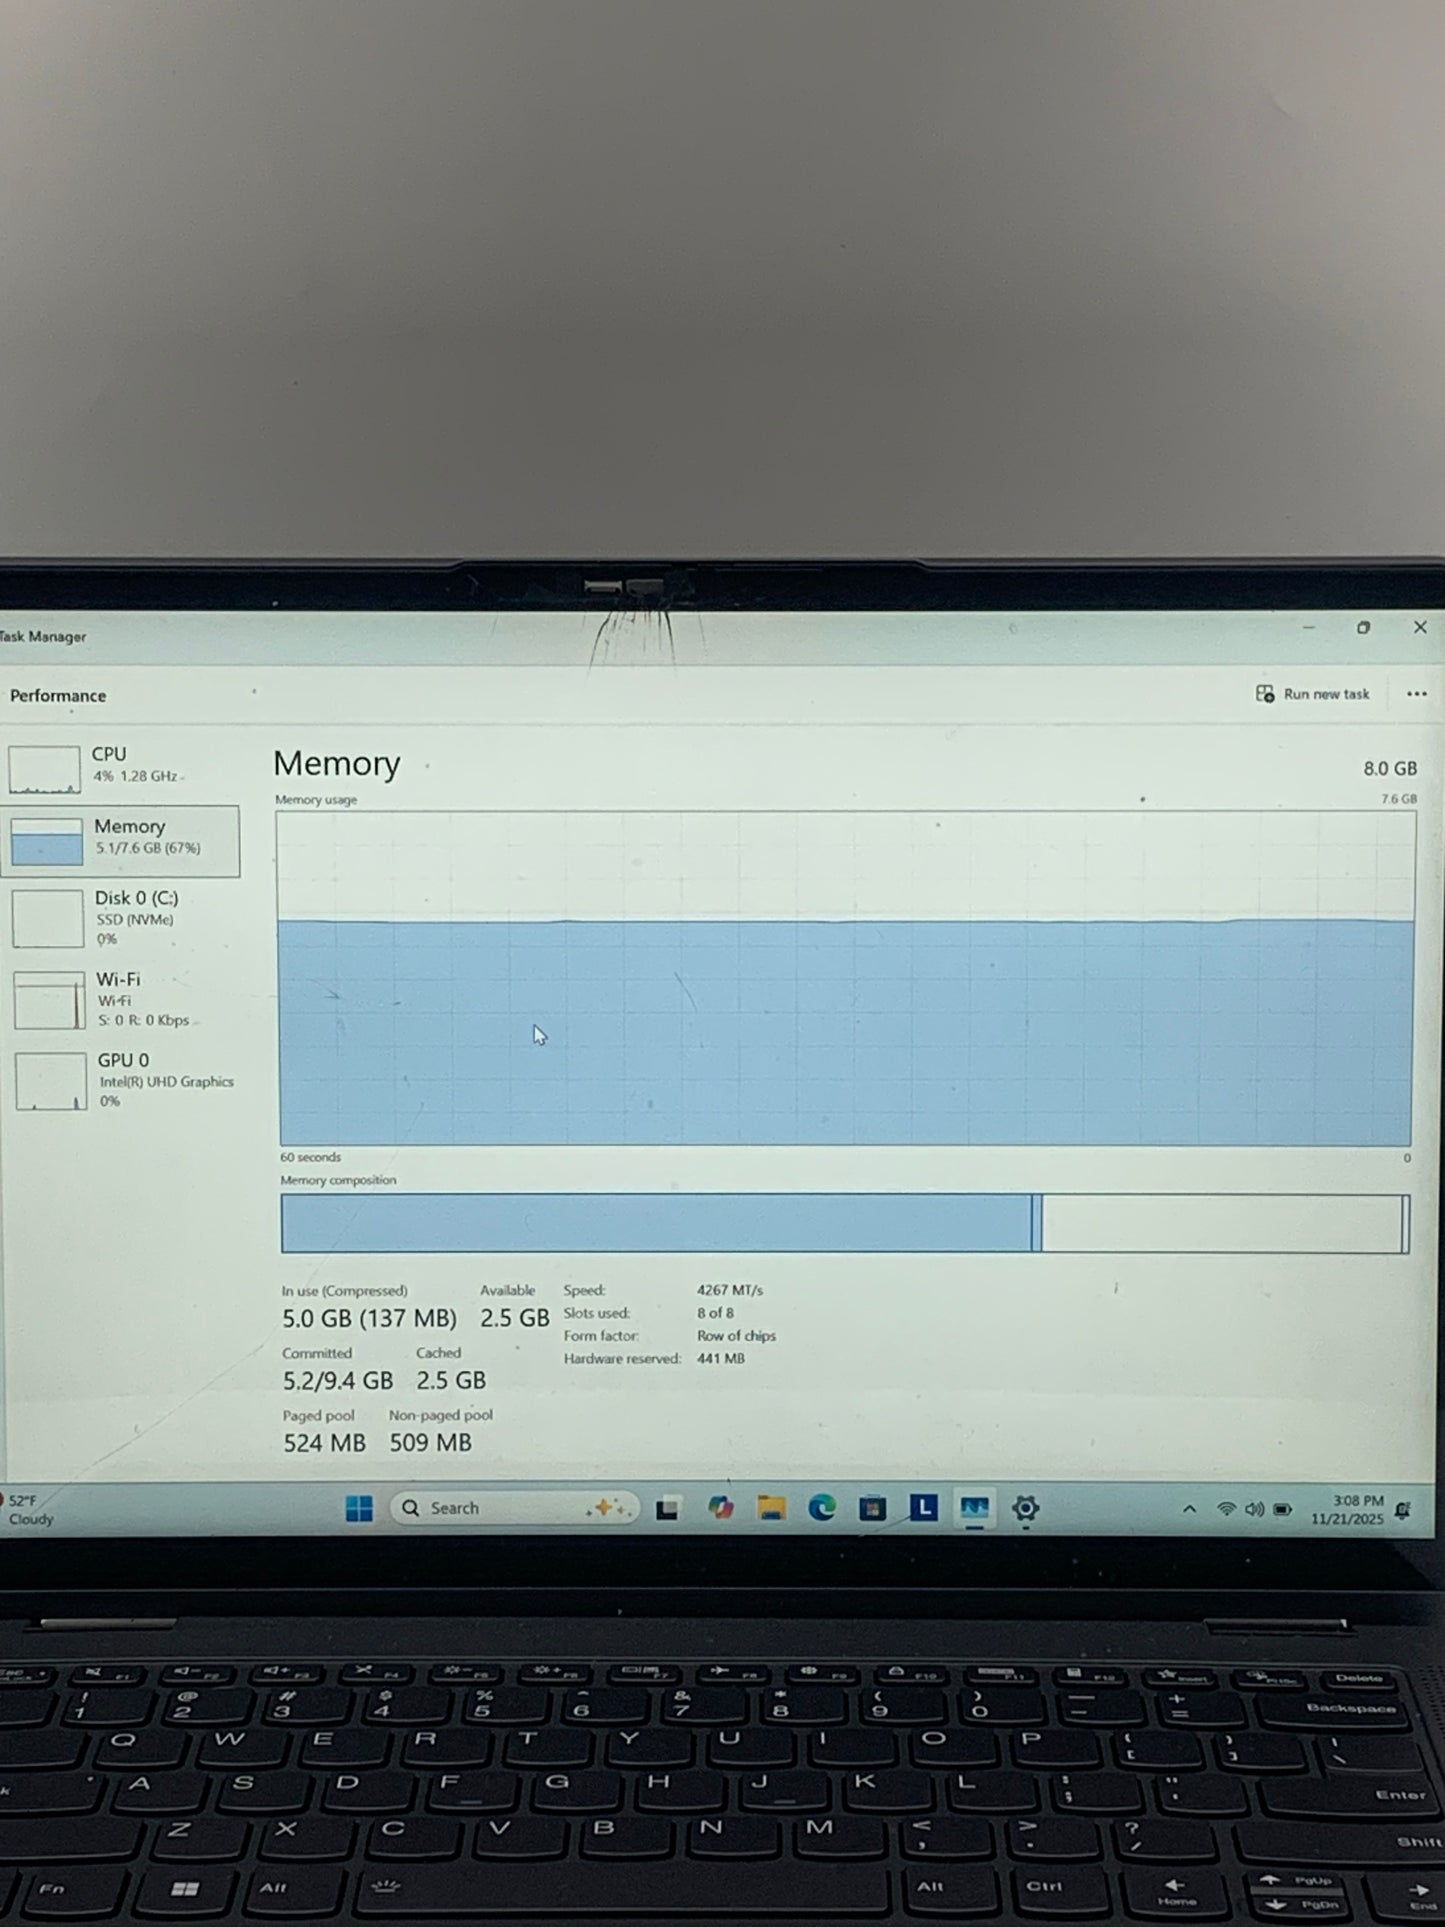Launch Copilot from the taskbar
1445x1927 pixels.
click(x=720, y=1508)
